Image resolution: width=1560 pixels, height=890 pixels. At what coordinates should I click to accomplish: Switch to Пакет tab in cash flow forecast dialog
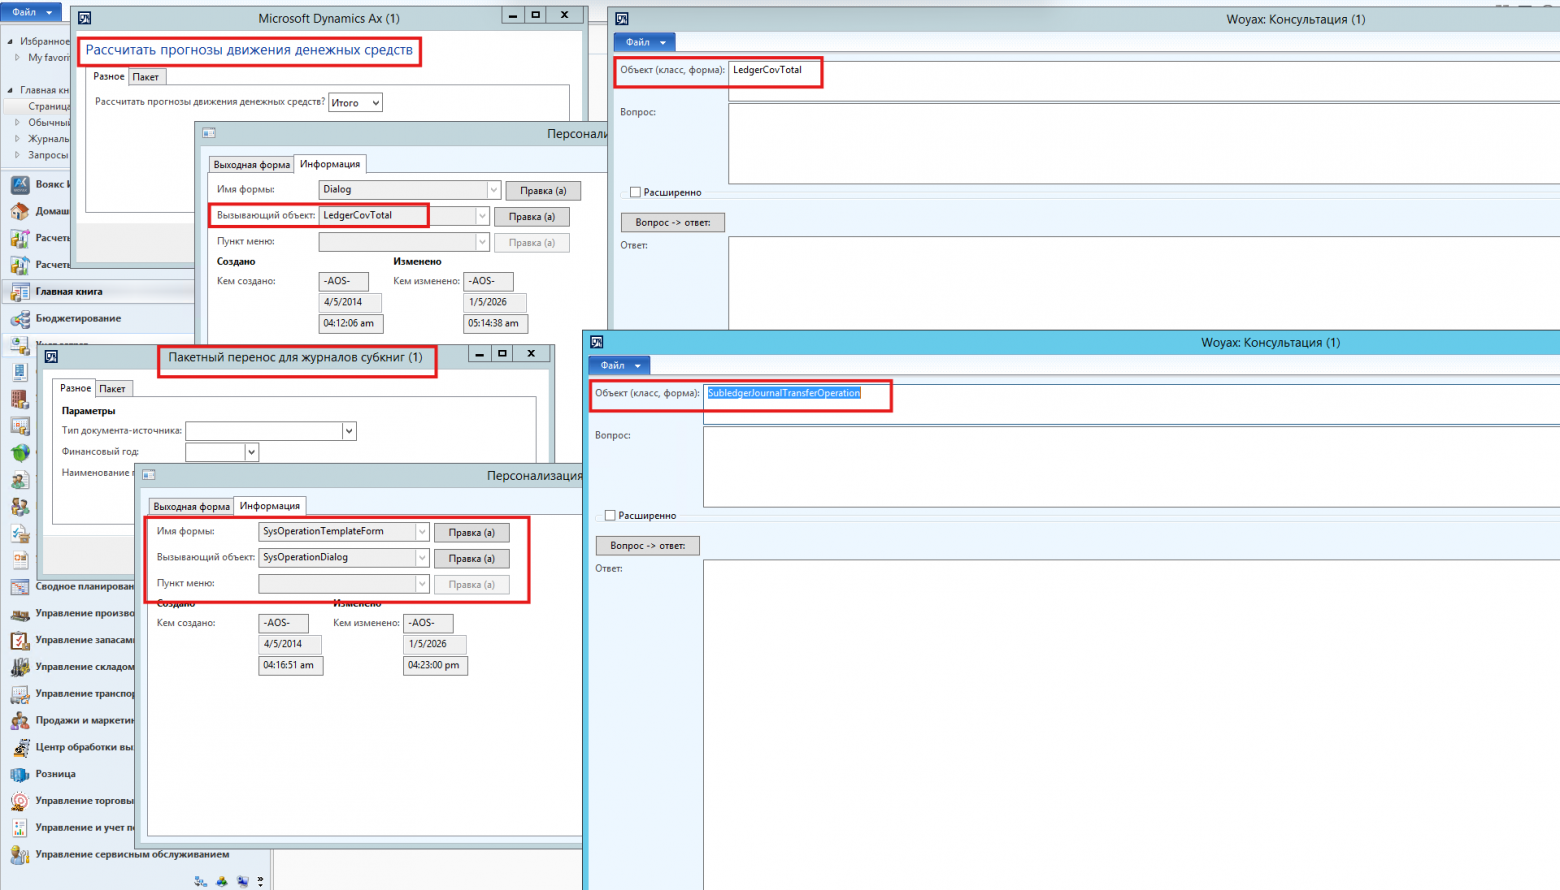(146, 77)
